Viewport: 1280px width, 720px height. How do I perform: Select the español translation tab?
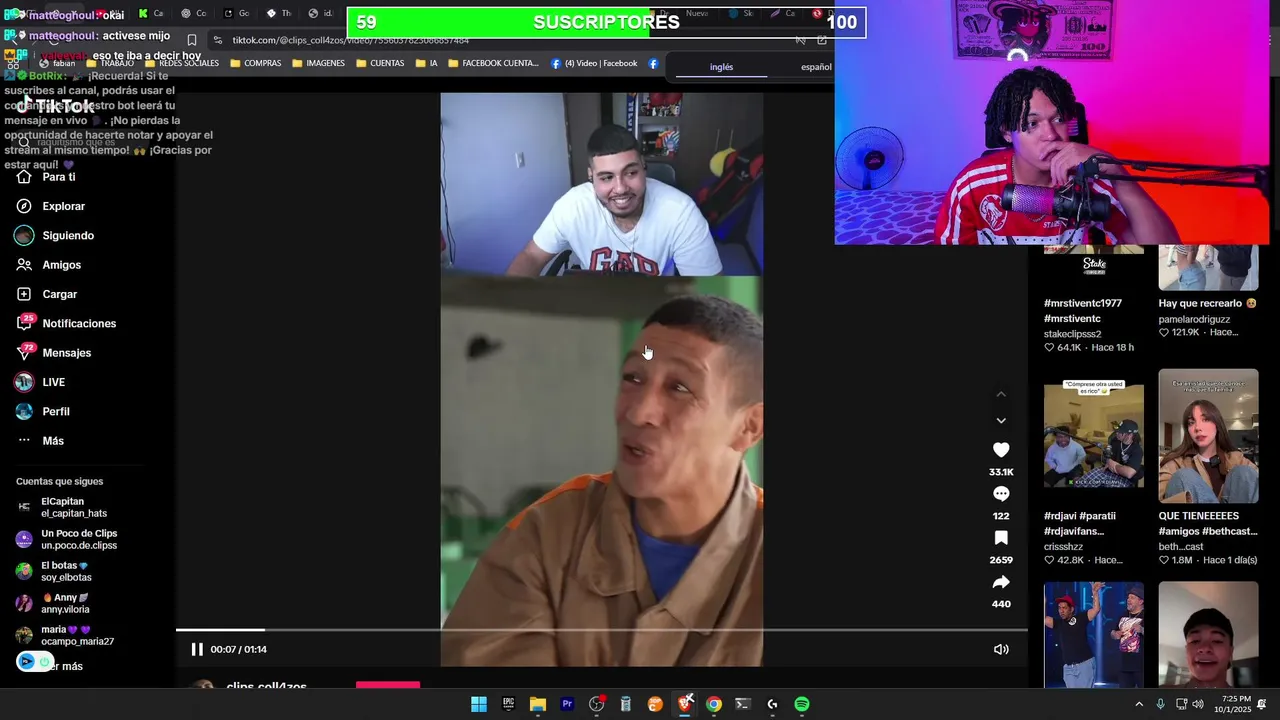point(816,67)
